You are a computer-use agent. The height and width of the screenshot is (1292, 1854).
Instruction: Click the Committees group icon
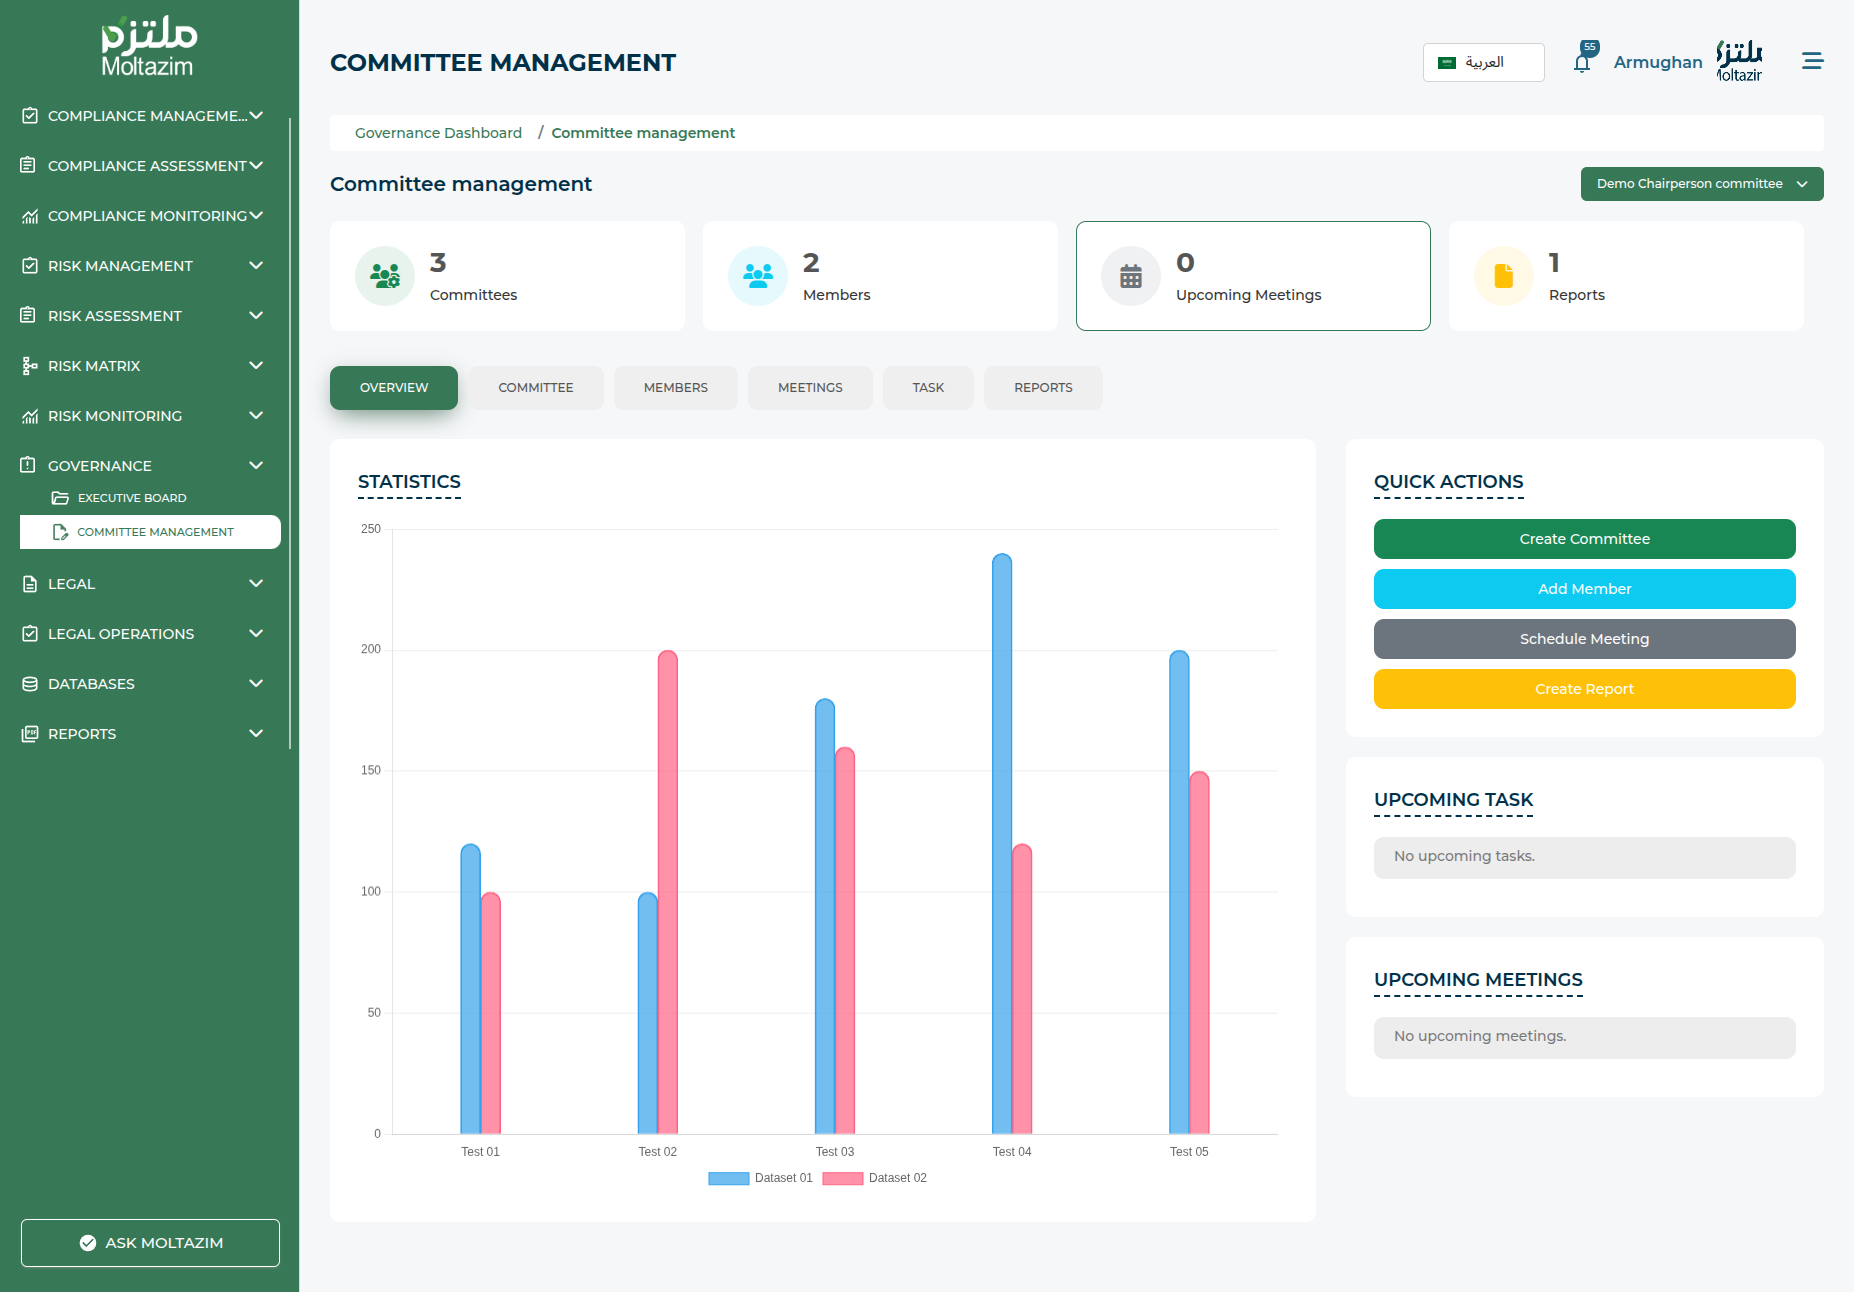pos(385,276)
